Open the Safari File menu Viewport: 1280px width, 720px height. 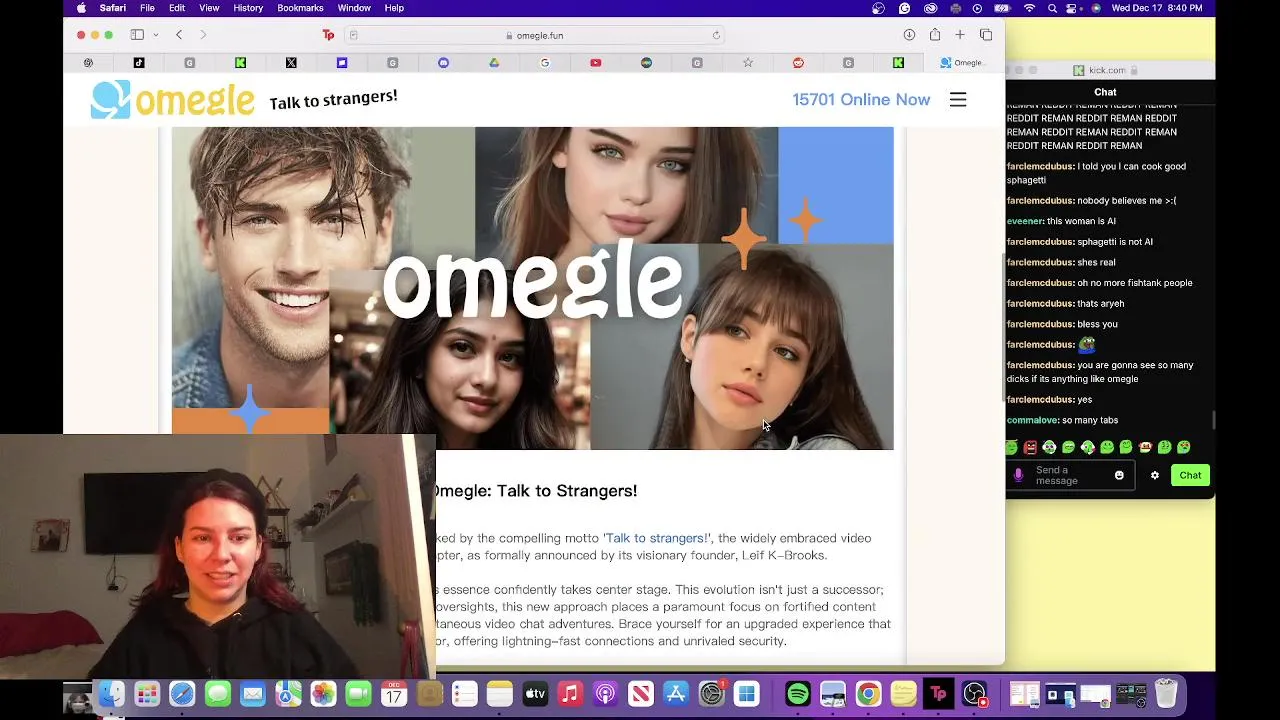(147, 8)
